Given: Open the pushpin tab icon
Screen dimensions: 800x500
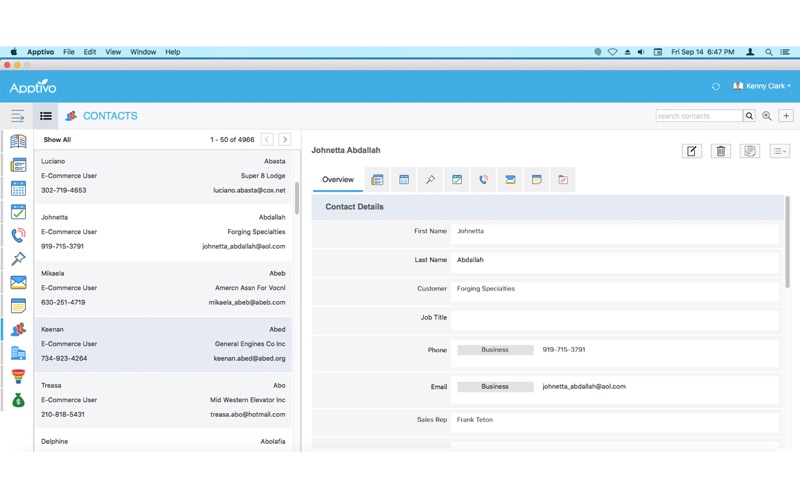Looking at the screenshot, I should coord(430,180).
